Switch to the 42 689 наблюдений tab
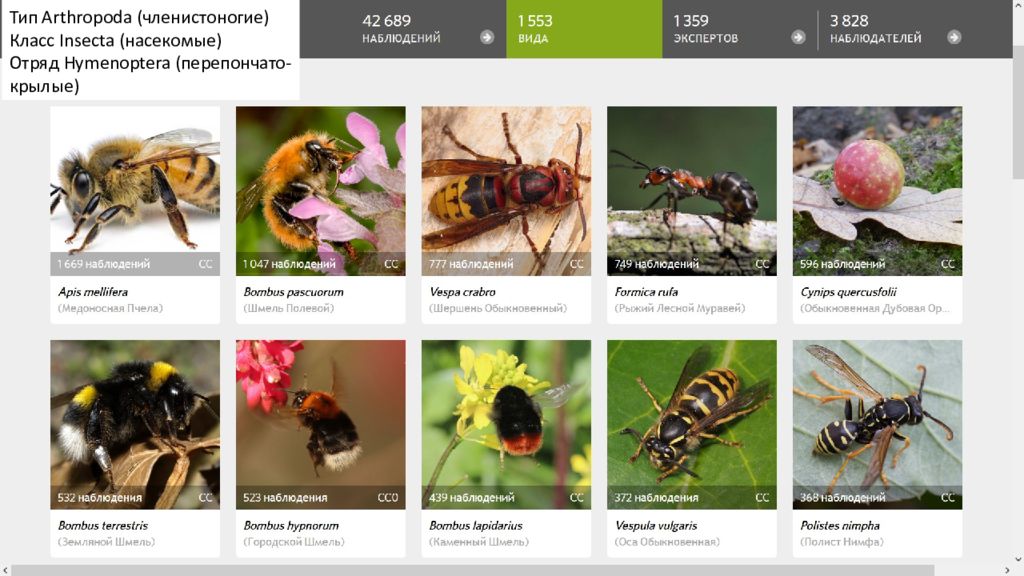 point(403,29)
